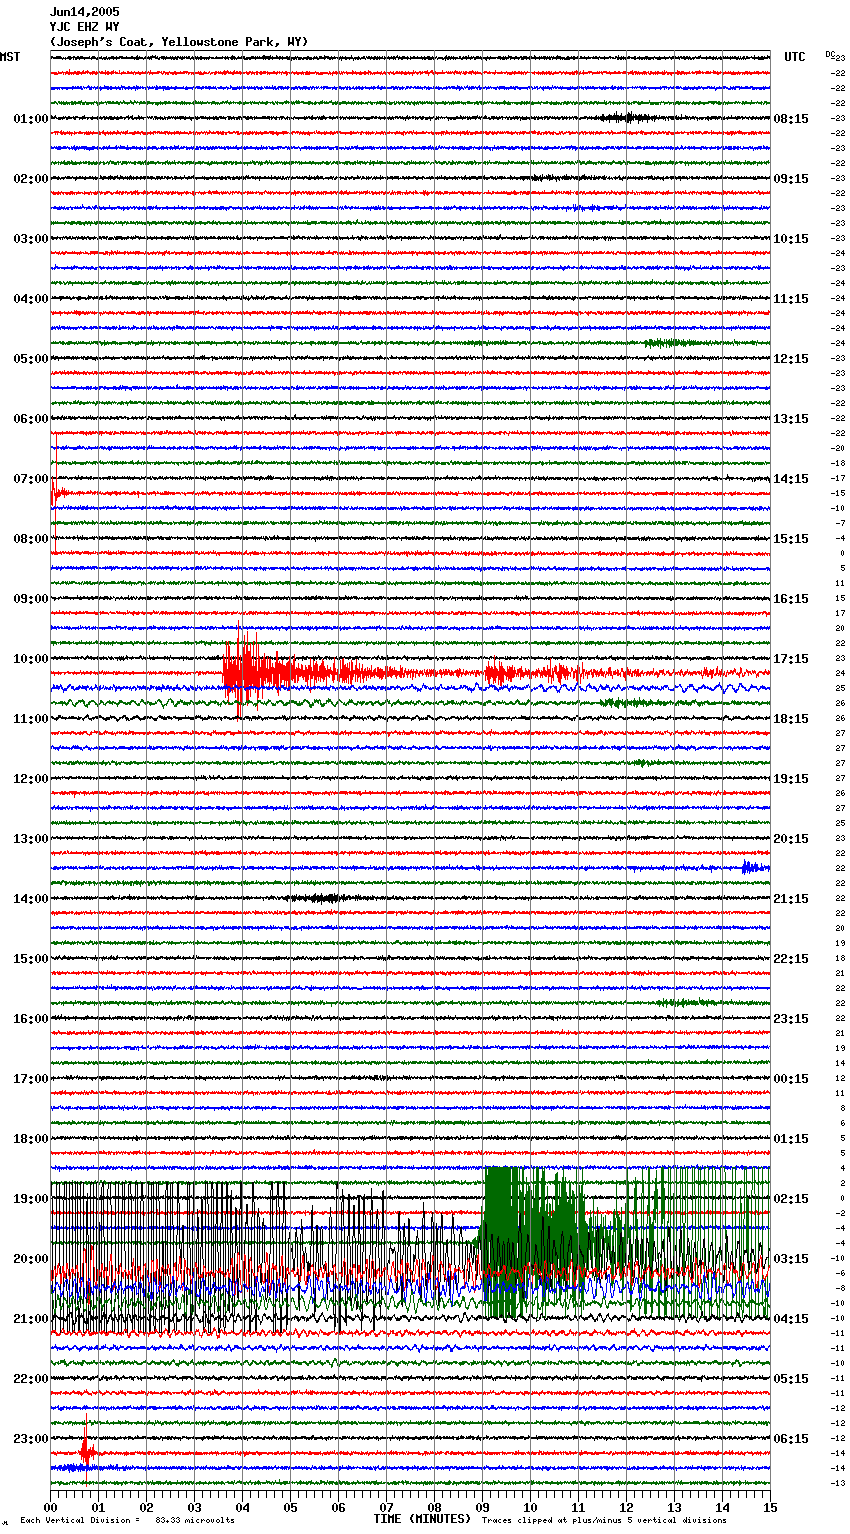Select the 20:00 MST time label

click(x=31, y=1259)
